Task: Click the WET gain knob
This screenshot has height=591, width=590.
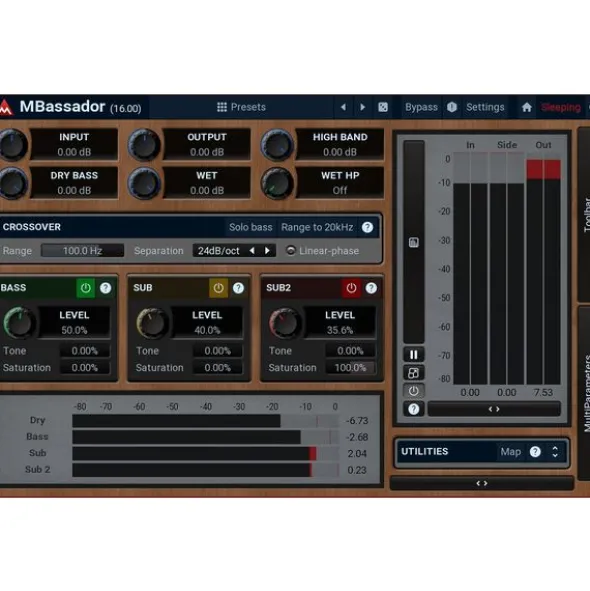Action: [144, 183]
